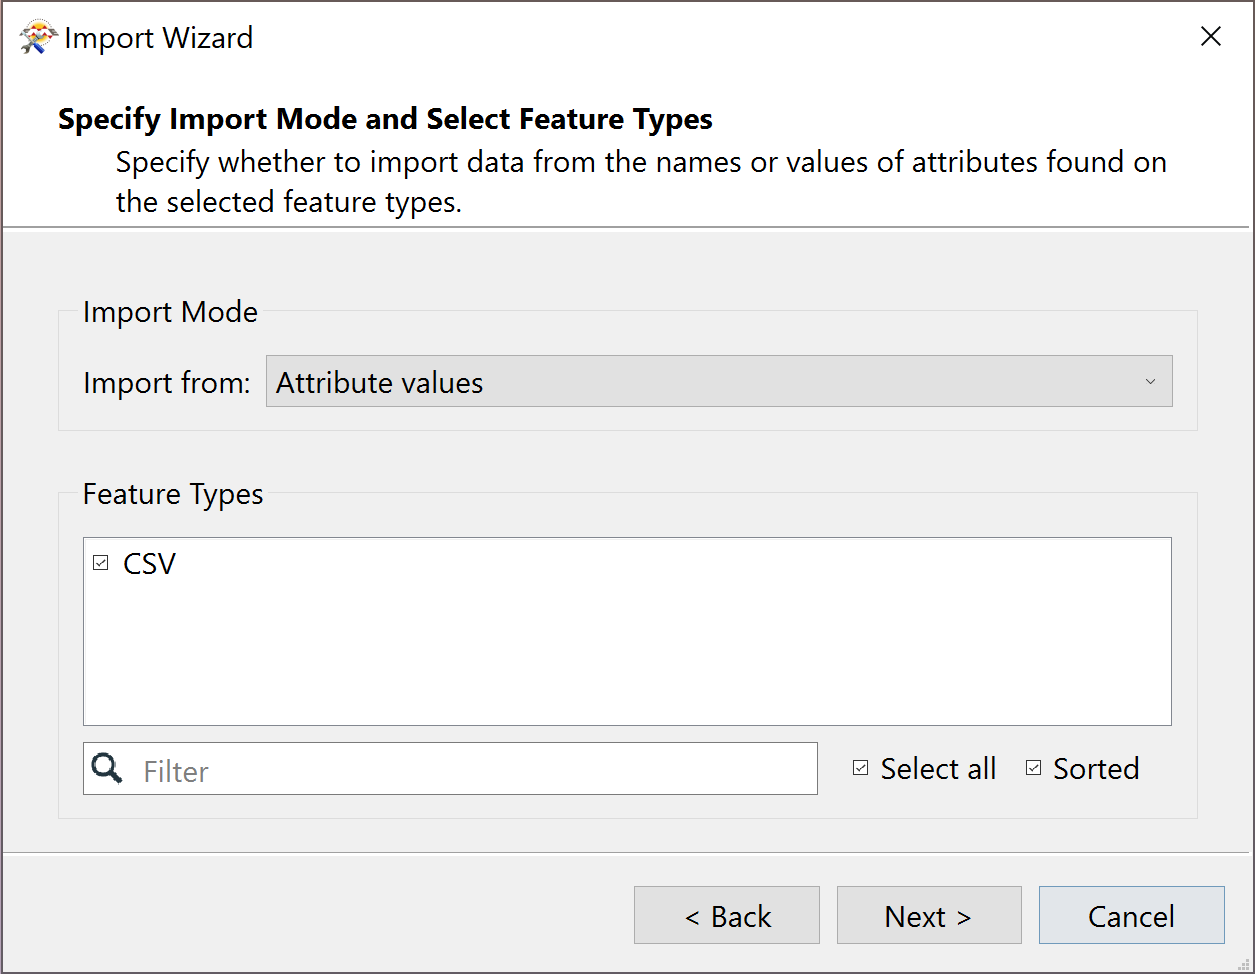The width and height of the screenshot is (1255, 974).
Task: Click the Next > button
Action: 928,916
